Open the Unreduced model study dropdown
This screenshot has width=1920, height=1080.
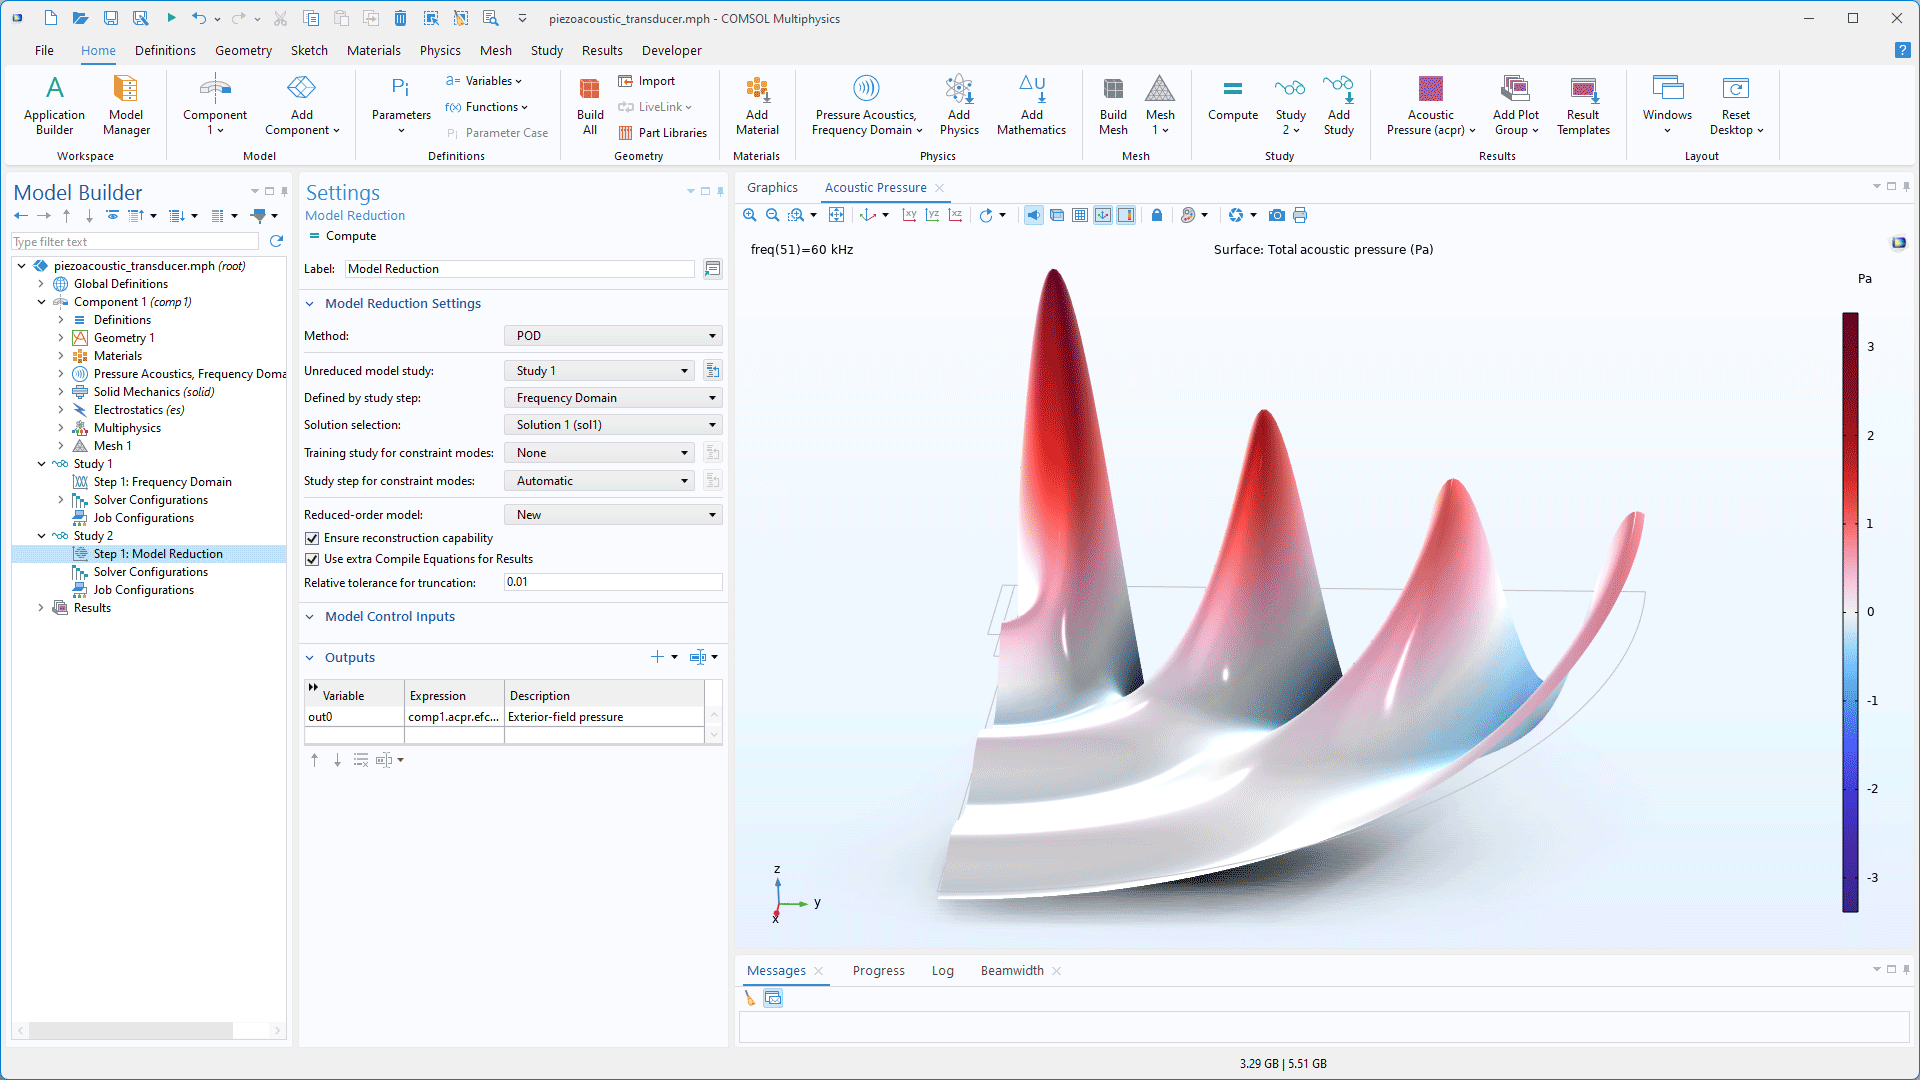pos(600,371)
